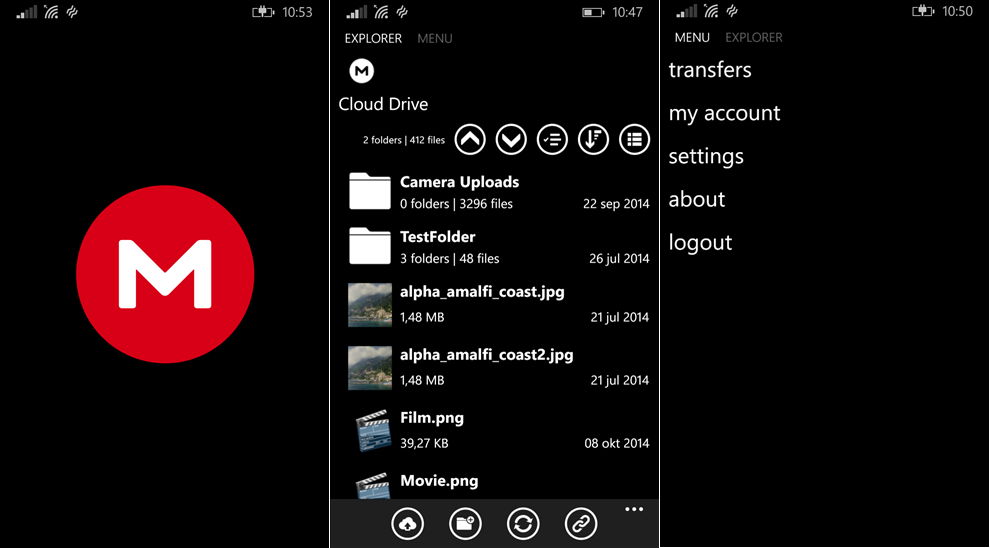Tap 10:50 clock in menu screen

(x=957, y=11)
